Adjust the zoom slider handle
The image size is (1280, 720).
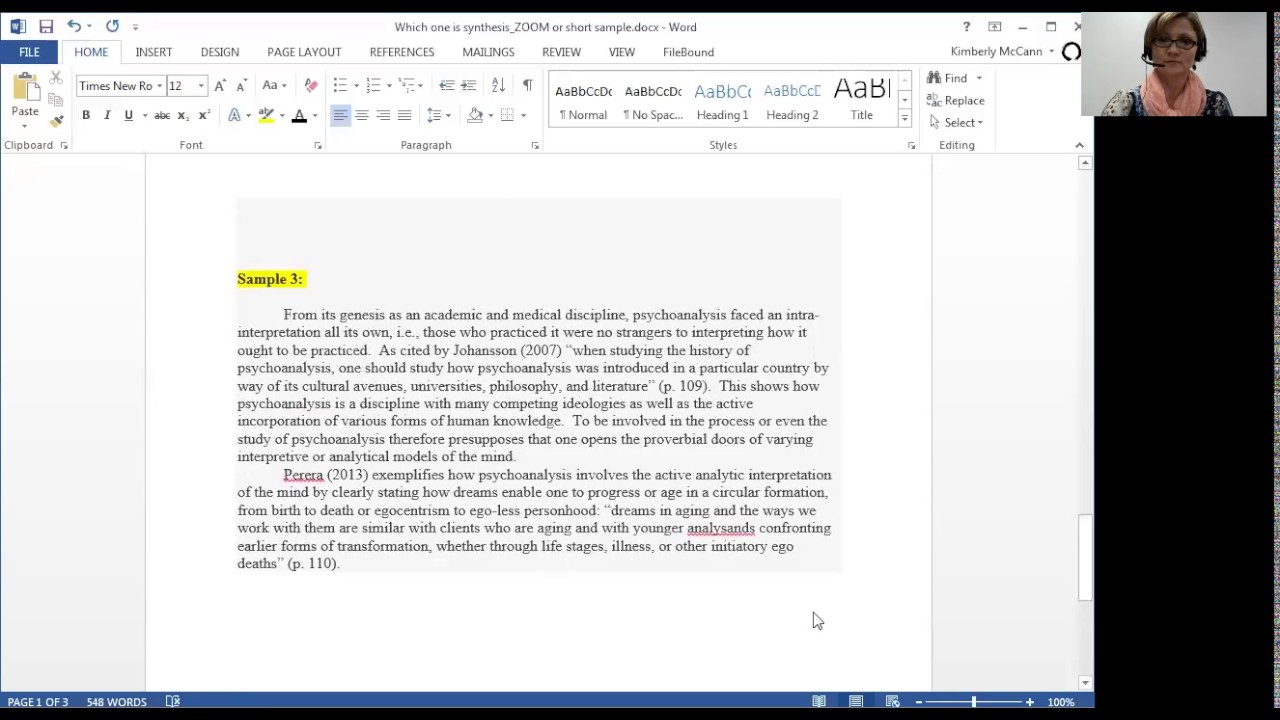pos(974,702)
